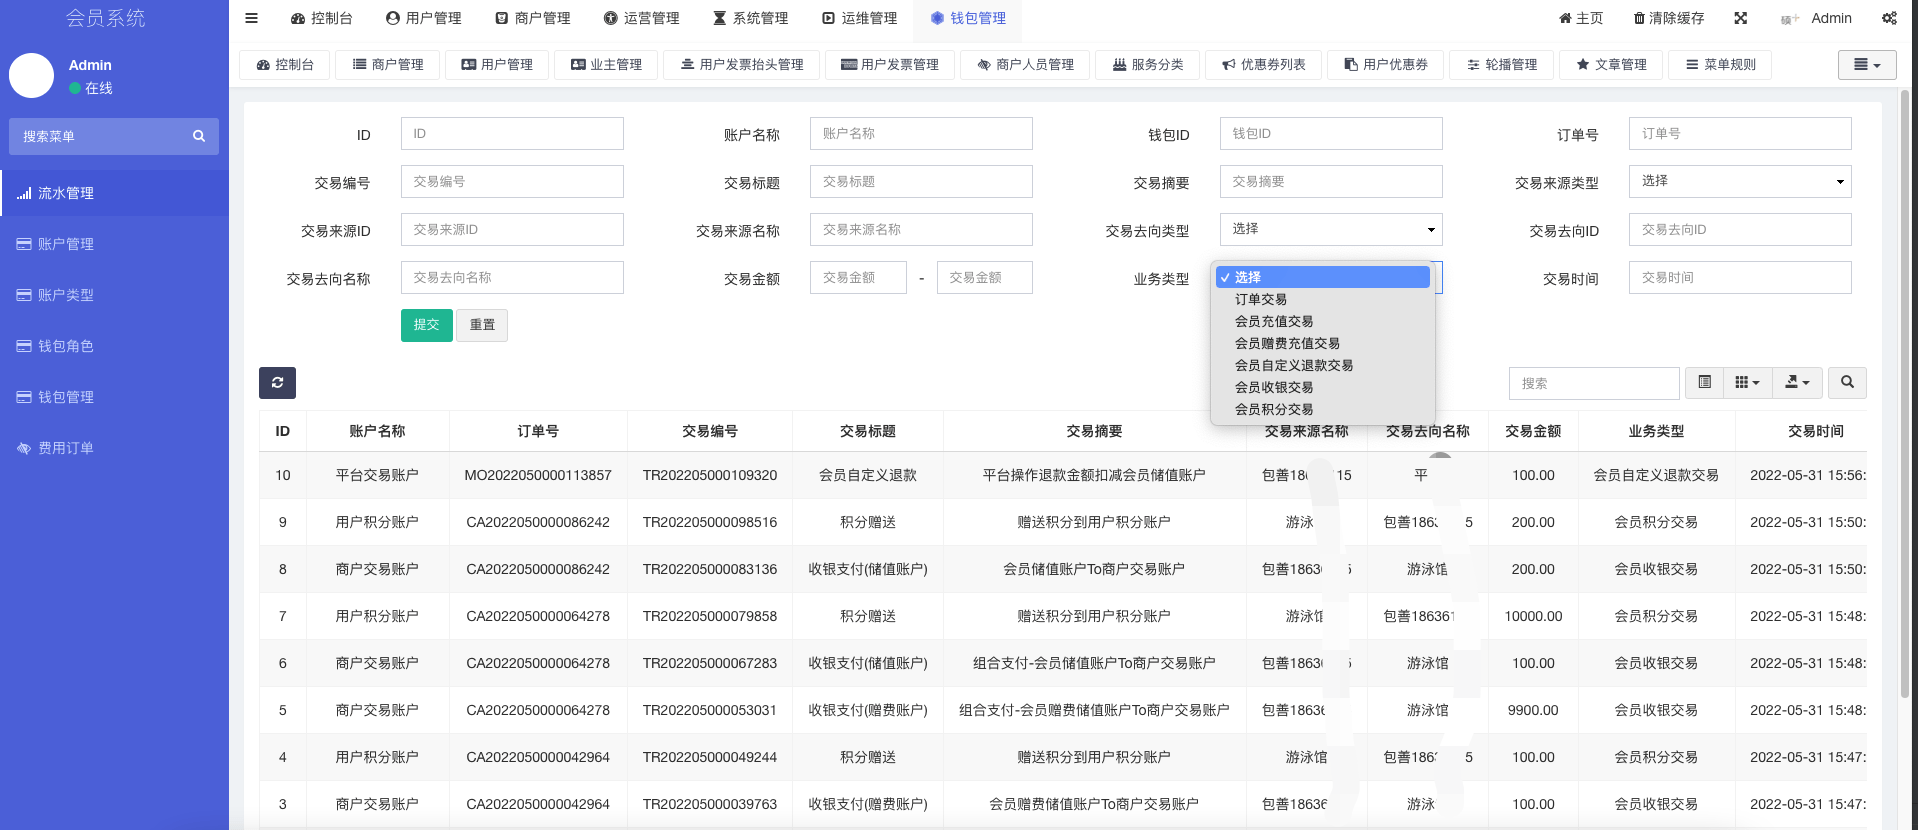
Task: Switch to 用户发票抬头管理 tab
Action: coord(742,65)
